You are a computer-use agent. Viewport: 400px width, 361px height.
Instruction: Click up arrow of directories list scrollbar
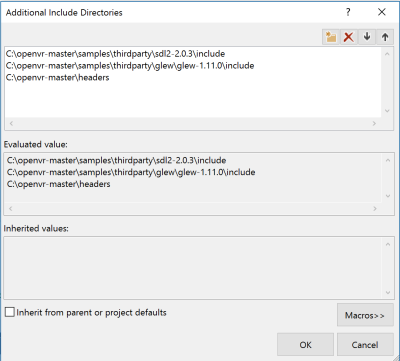pos(387,54)
